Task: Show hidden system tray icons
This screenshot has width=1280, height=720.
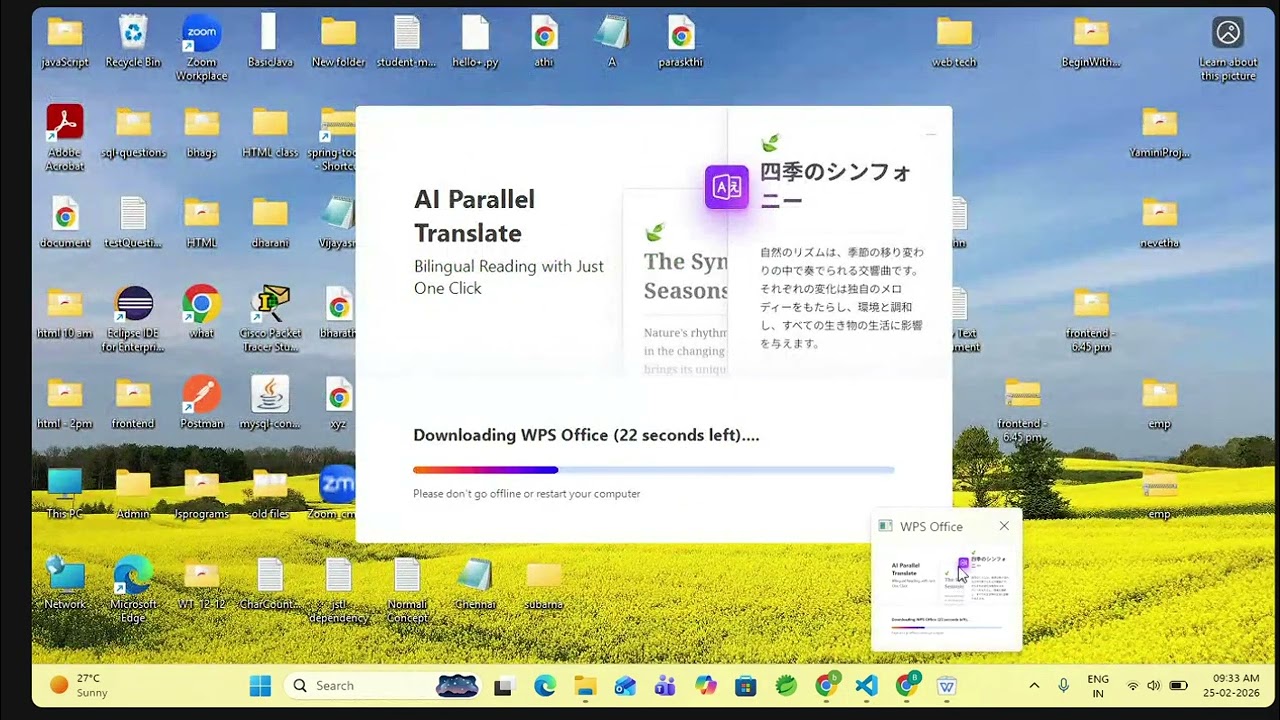Action: pos(1034,685)
